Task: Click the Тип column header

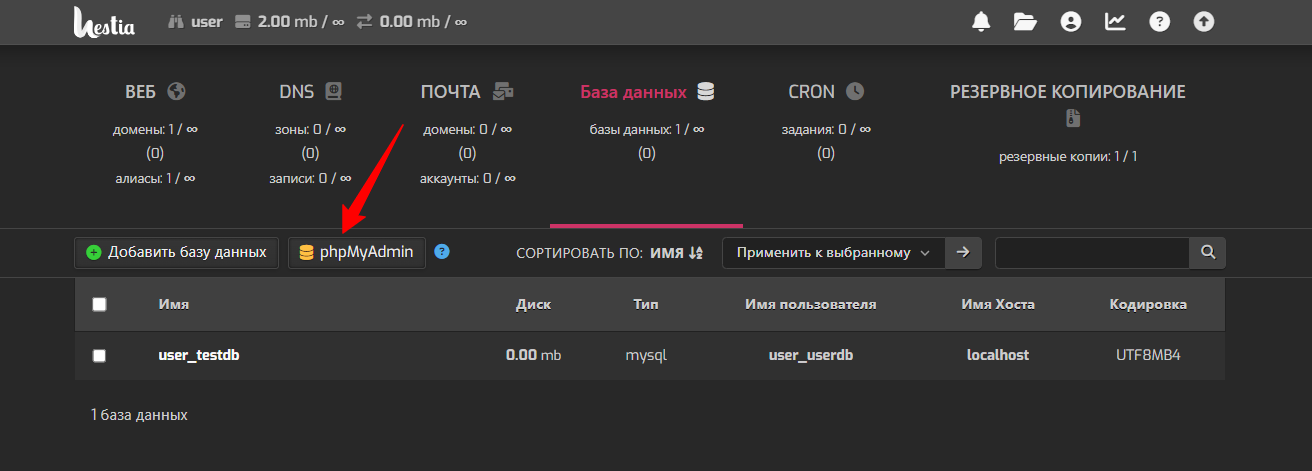Action: (645, 304)
